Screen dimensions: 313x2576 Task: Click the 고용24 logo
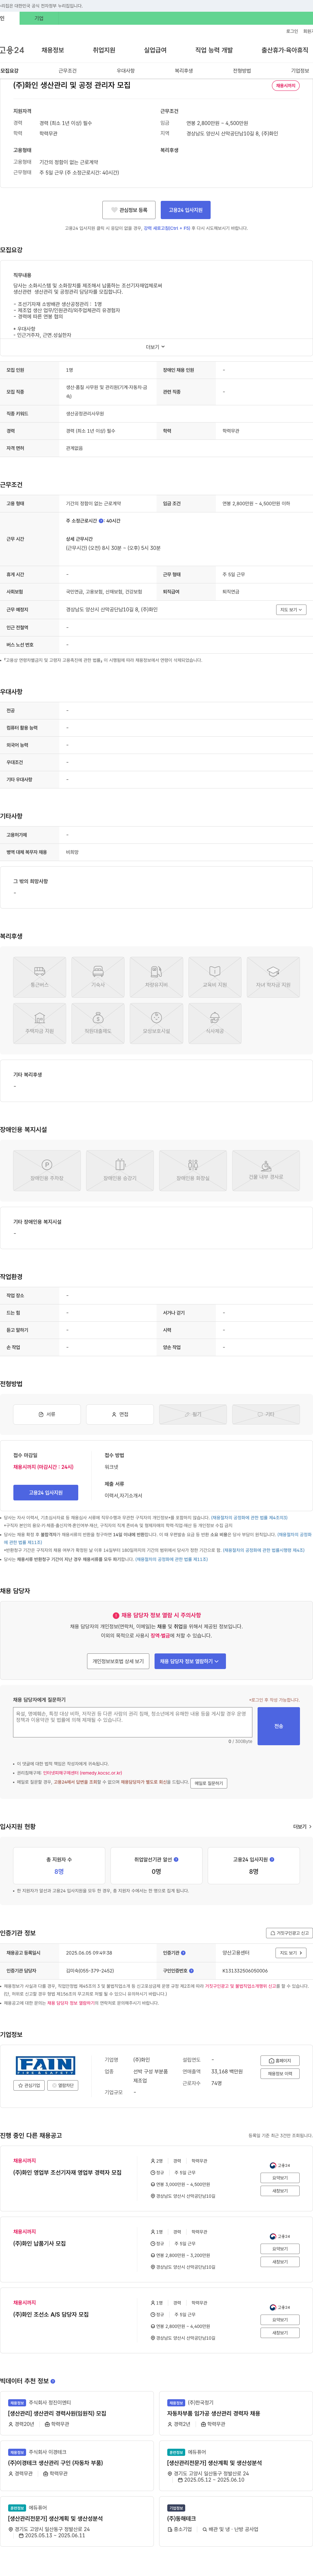(x=12, y=50)
